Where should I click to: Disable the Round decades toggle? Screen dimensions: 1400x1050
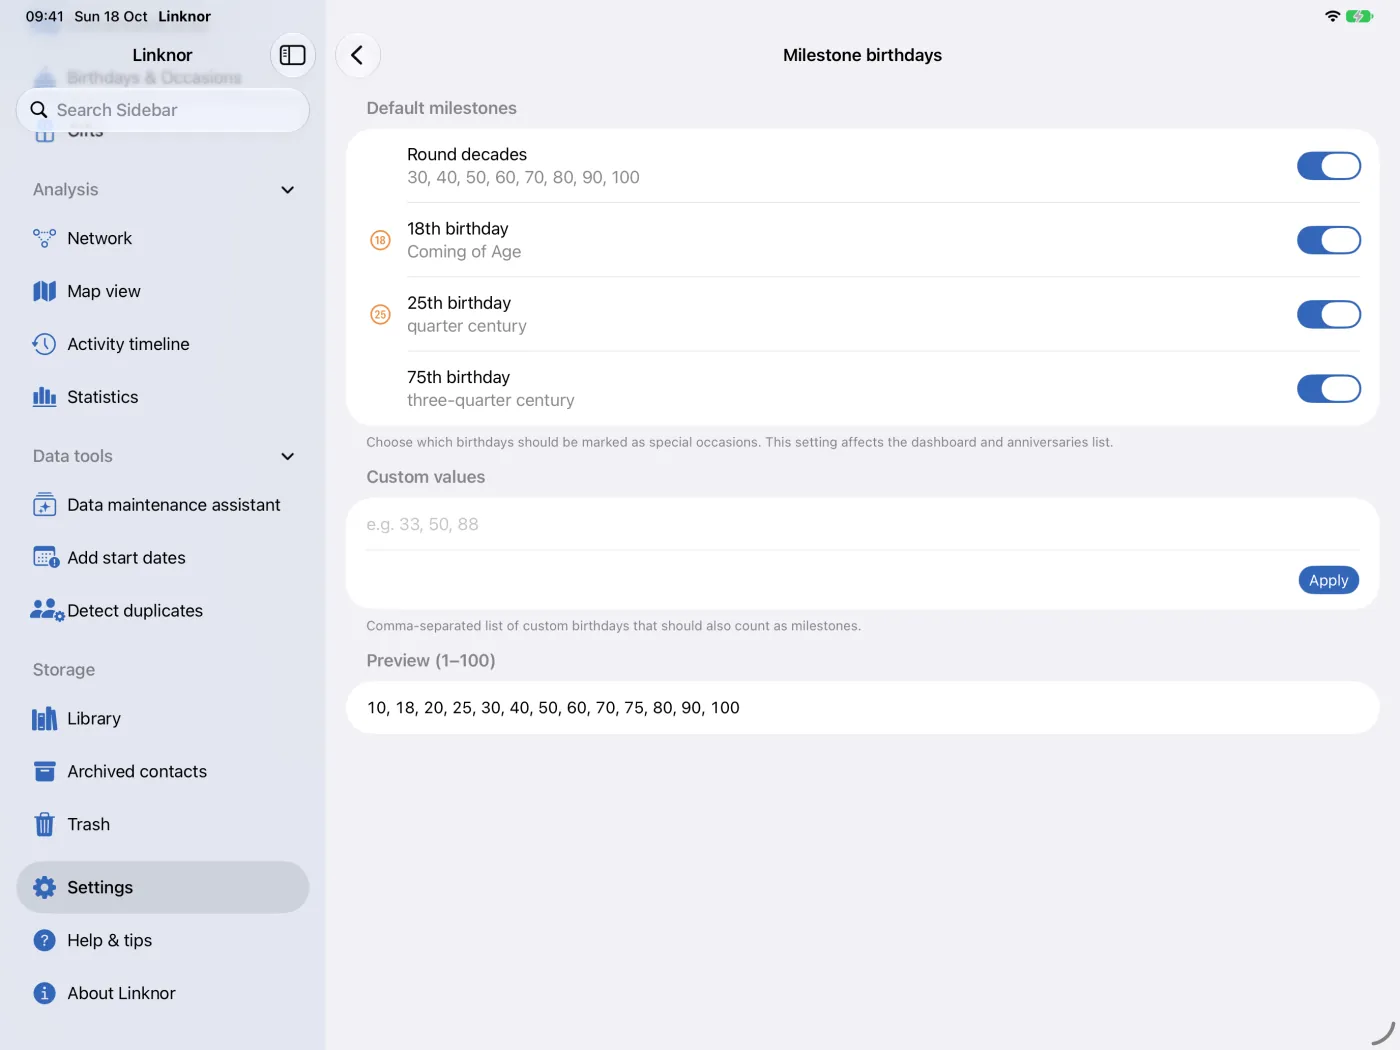click(x=1328, y=166)
